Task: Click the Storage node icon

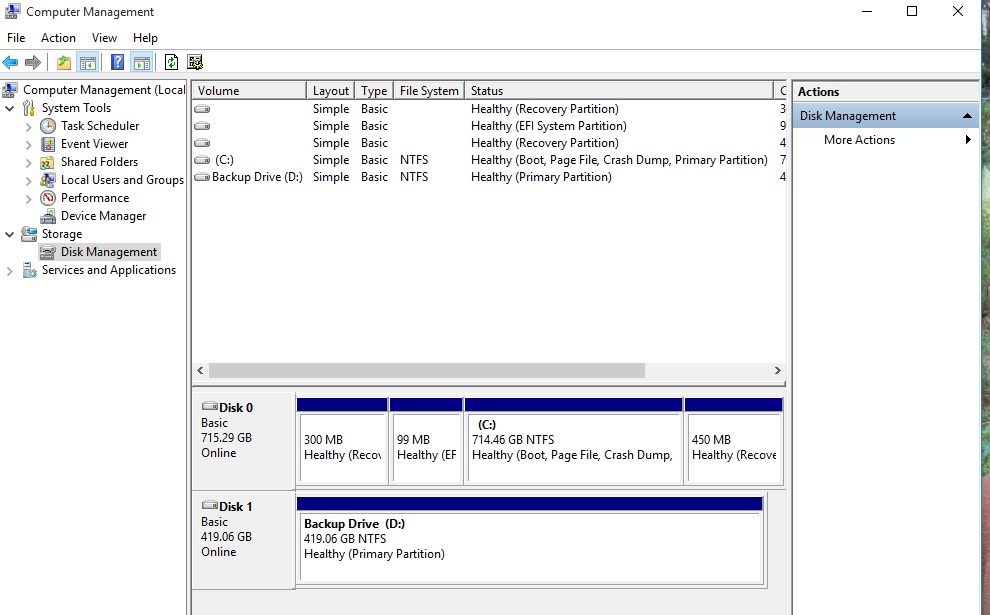Action: (29, 234)
